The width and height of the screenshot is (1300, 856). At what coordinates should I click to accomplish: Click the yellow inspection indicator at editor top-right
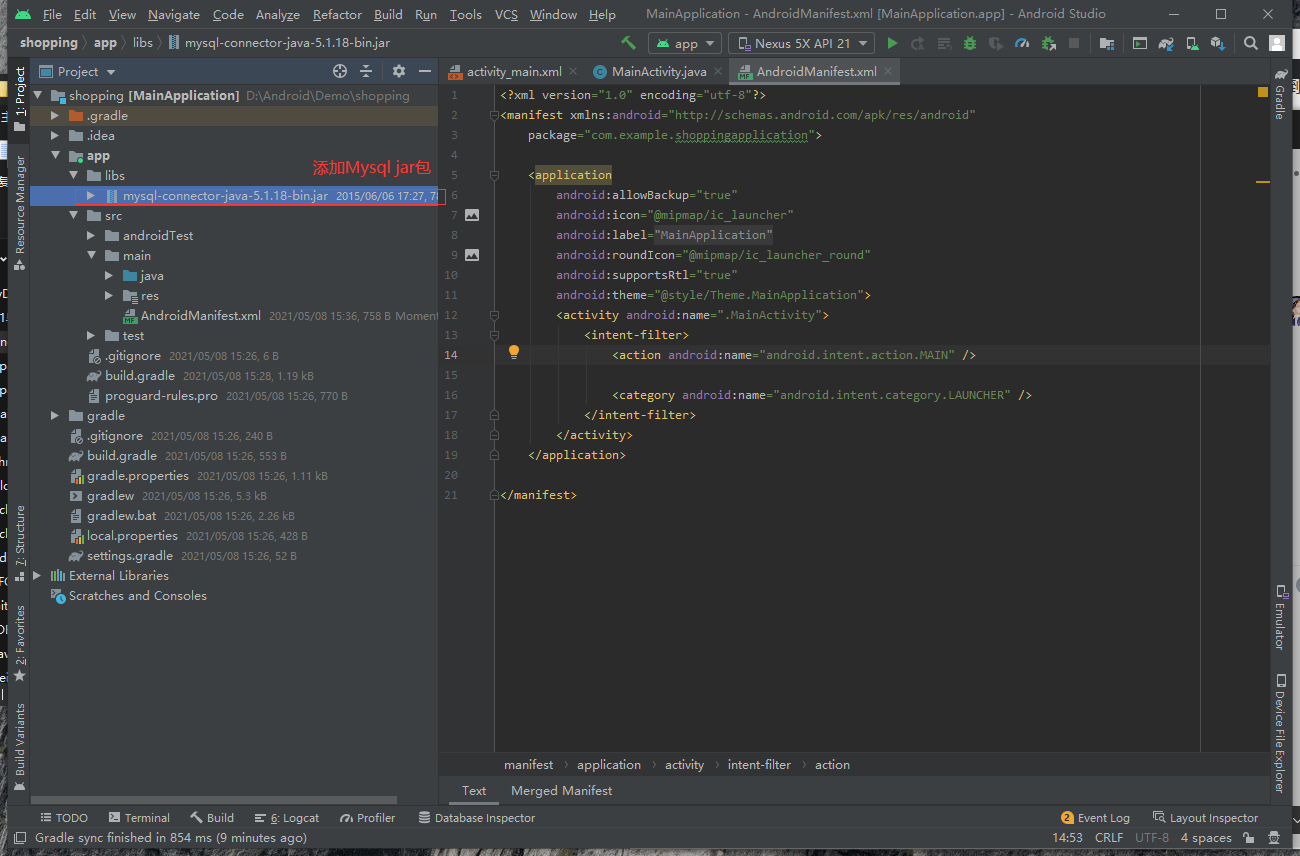click(1263, 92)
